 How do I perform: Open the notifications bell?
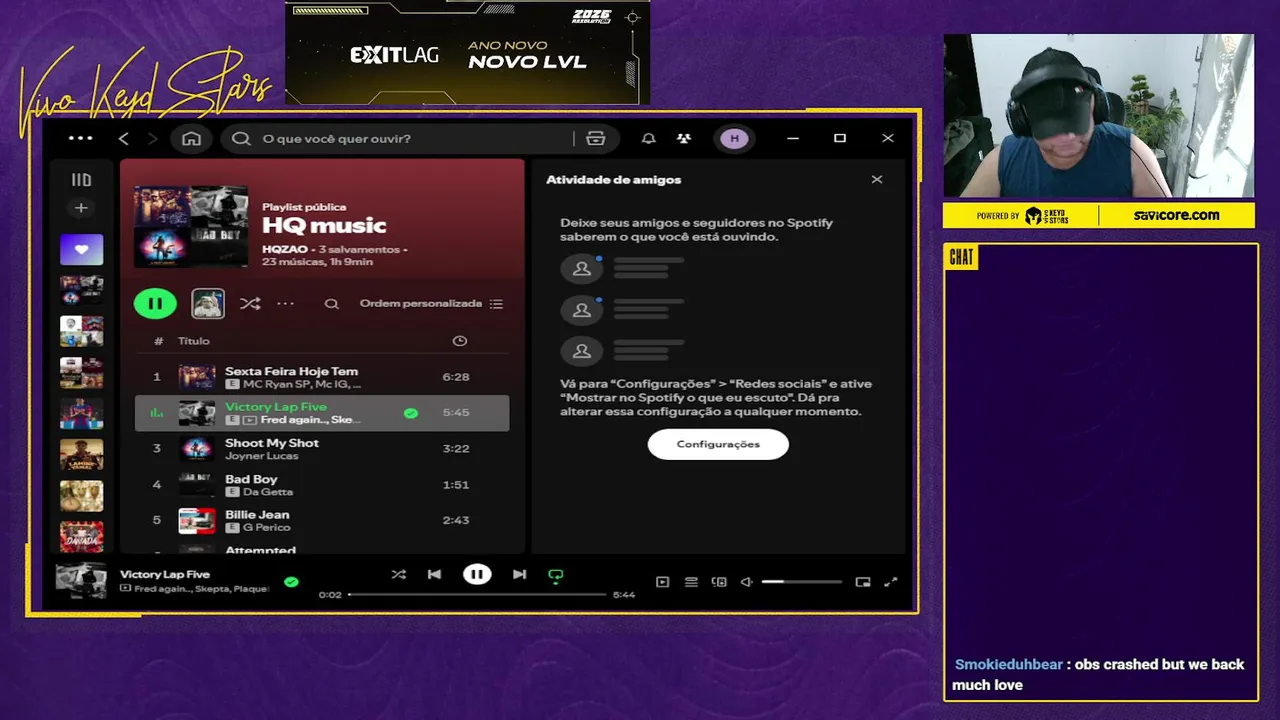coord(649,138)
